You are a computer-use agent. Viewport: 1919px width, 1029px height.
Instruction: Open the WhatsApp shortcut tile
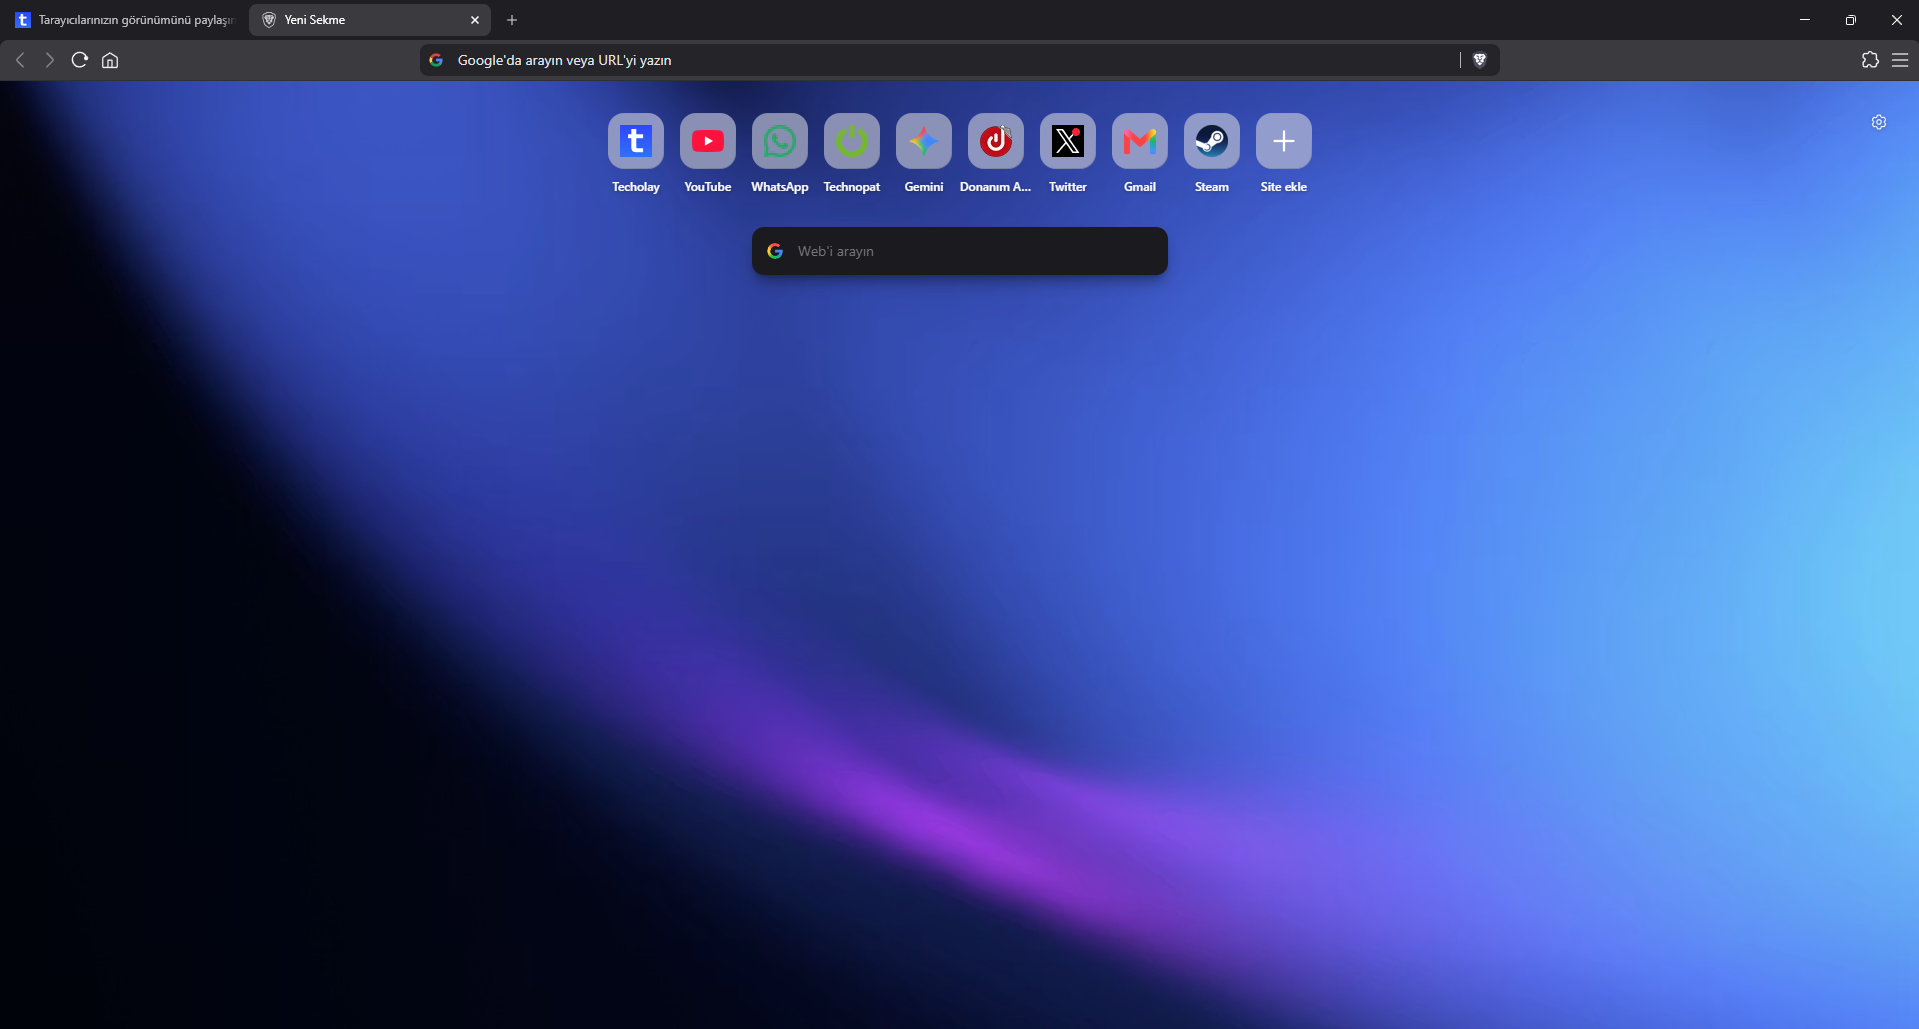click(x=780, y=141)
